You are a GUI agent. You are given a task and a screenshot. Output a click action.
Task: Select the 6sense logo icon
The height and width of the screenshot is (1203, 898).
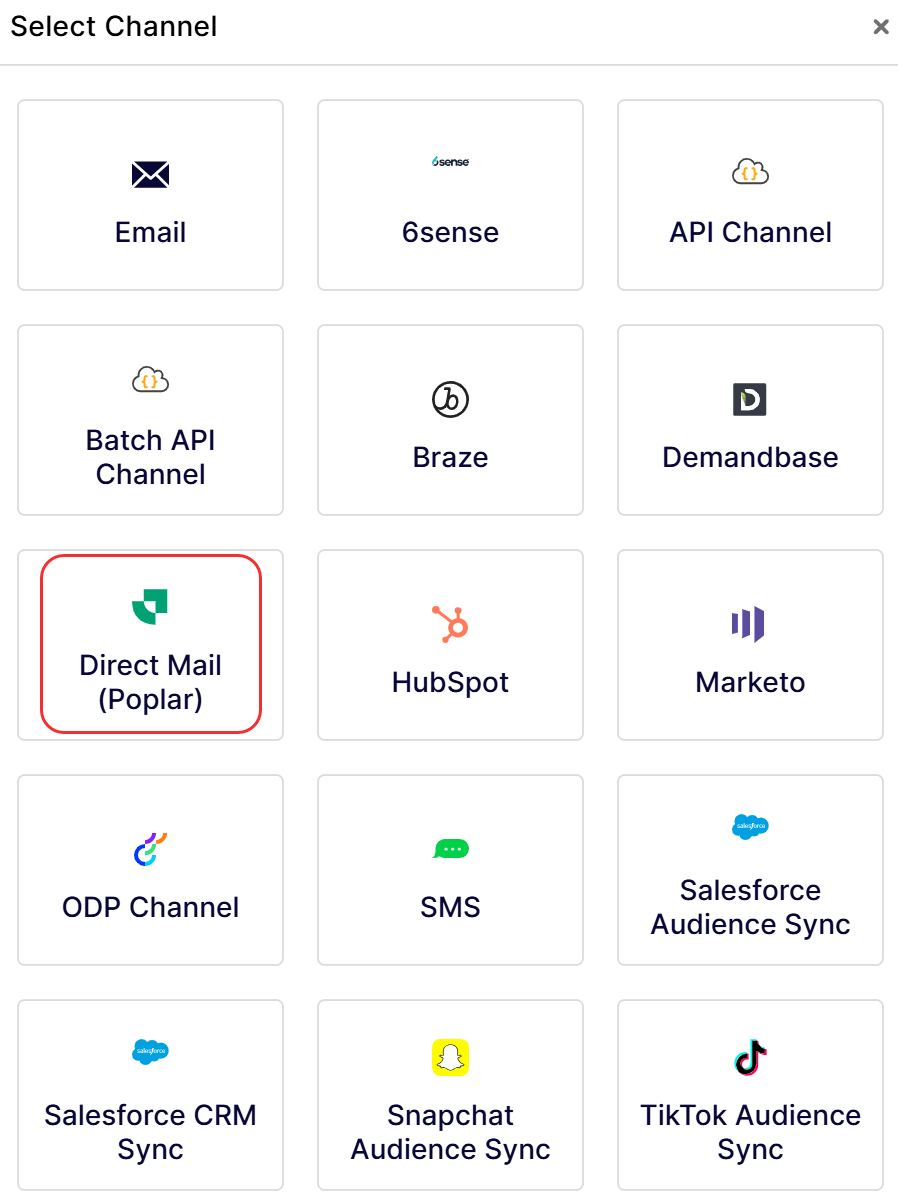450,162
